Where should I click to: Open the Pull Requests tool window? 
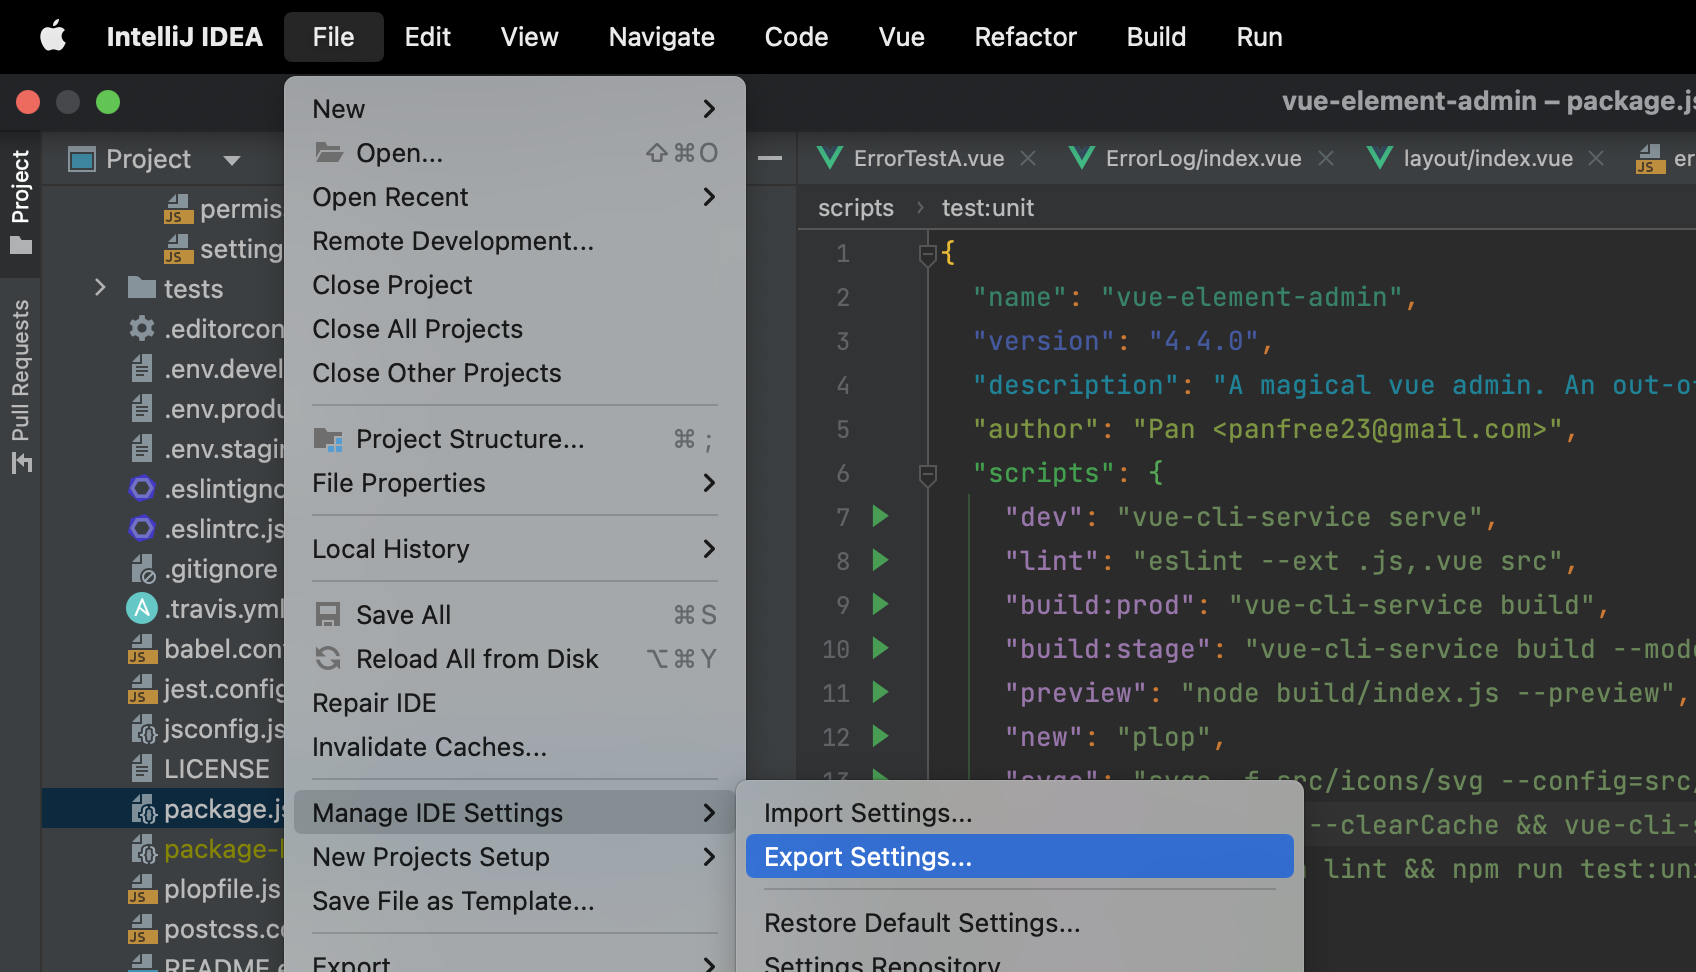click(x=21, y=386)
